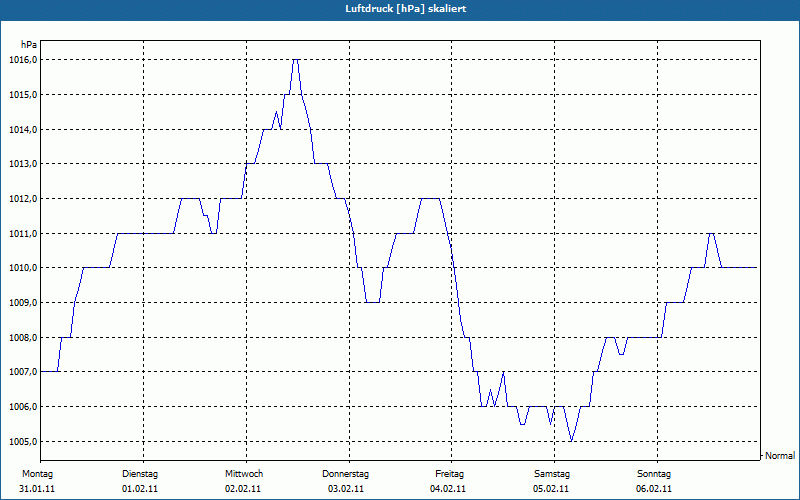Click the 1005,0 y-axis value
Viewport: 800px width, 500px height.
pos(23,441)
